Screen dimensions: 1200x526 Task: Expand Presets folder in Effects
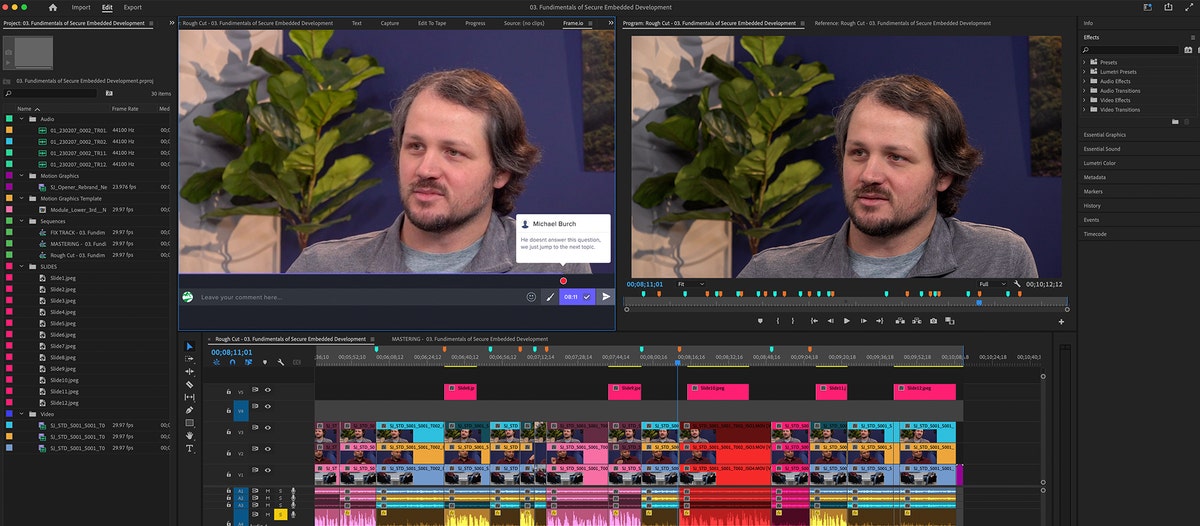pyautogui.click(x=1084, y=62)
